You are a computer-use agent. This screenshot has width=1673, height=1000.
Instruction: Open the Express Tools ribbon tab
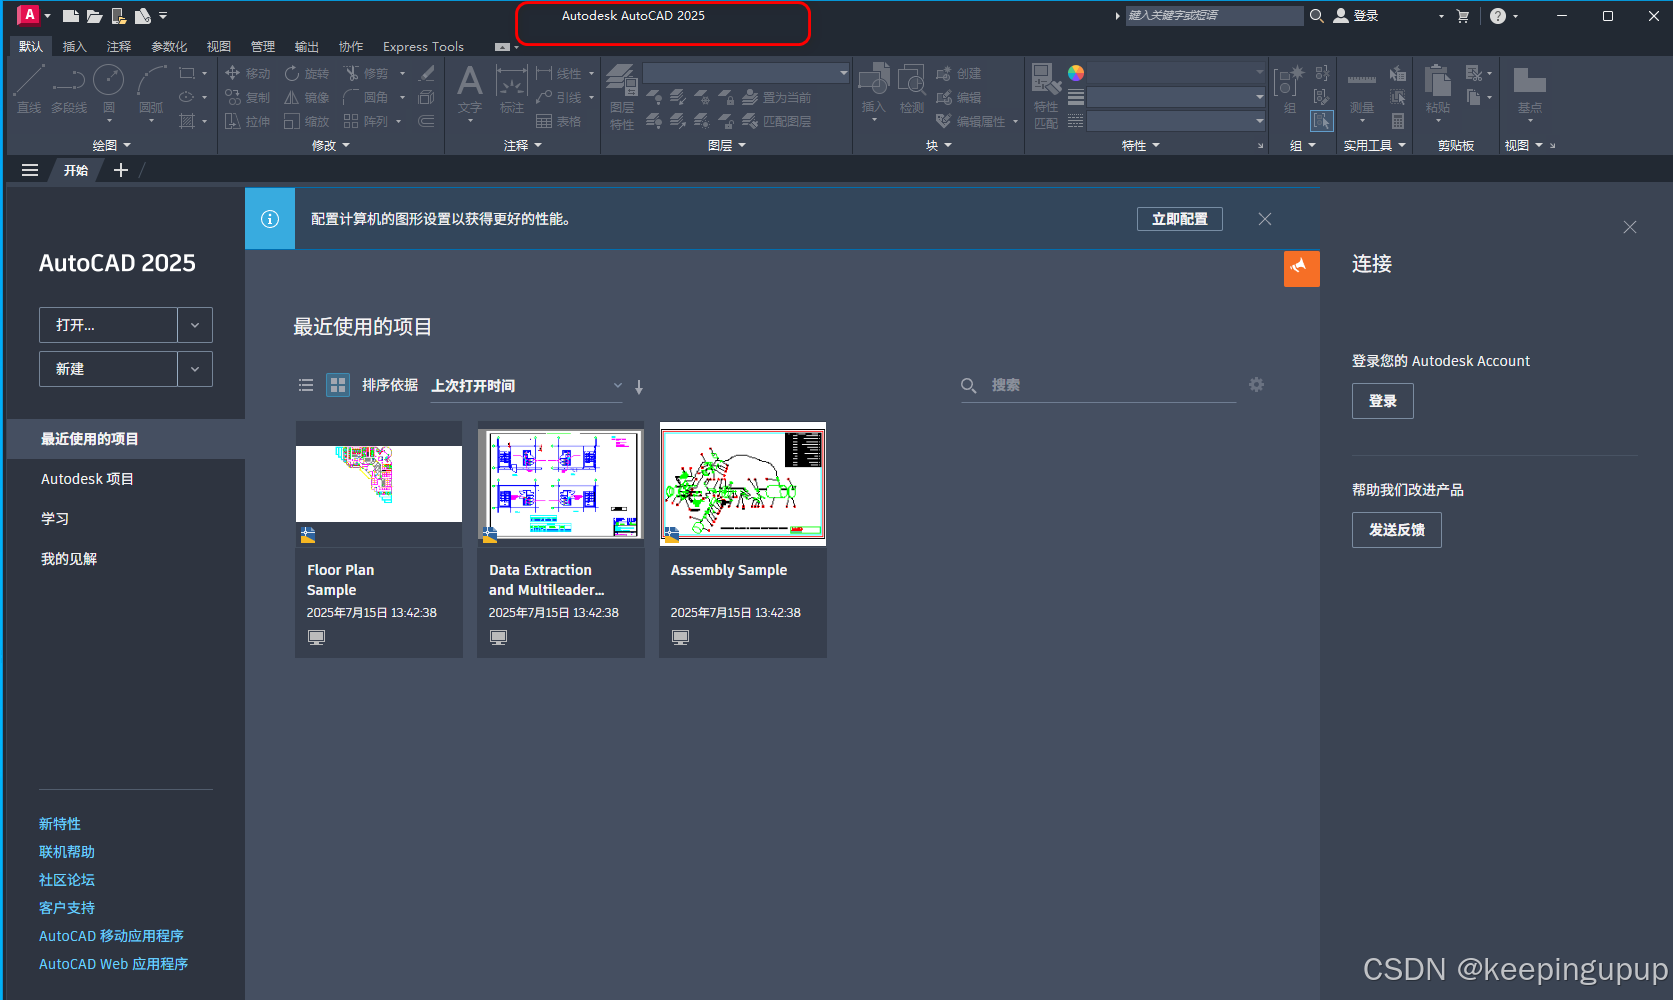(422, 46)
